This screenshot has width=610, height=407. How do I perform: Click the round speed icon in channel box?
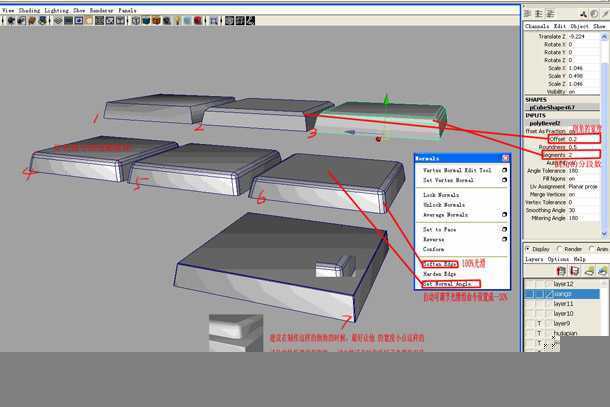tap(594, 14)
